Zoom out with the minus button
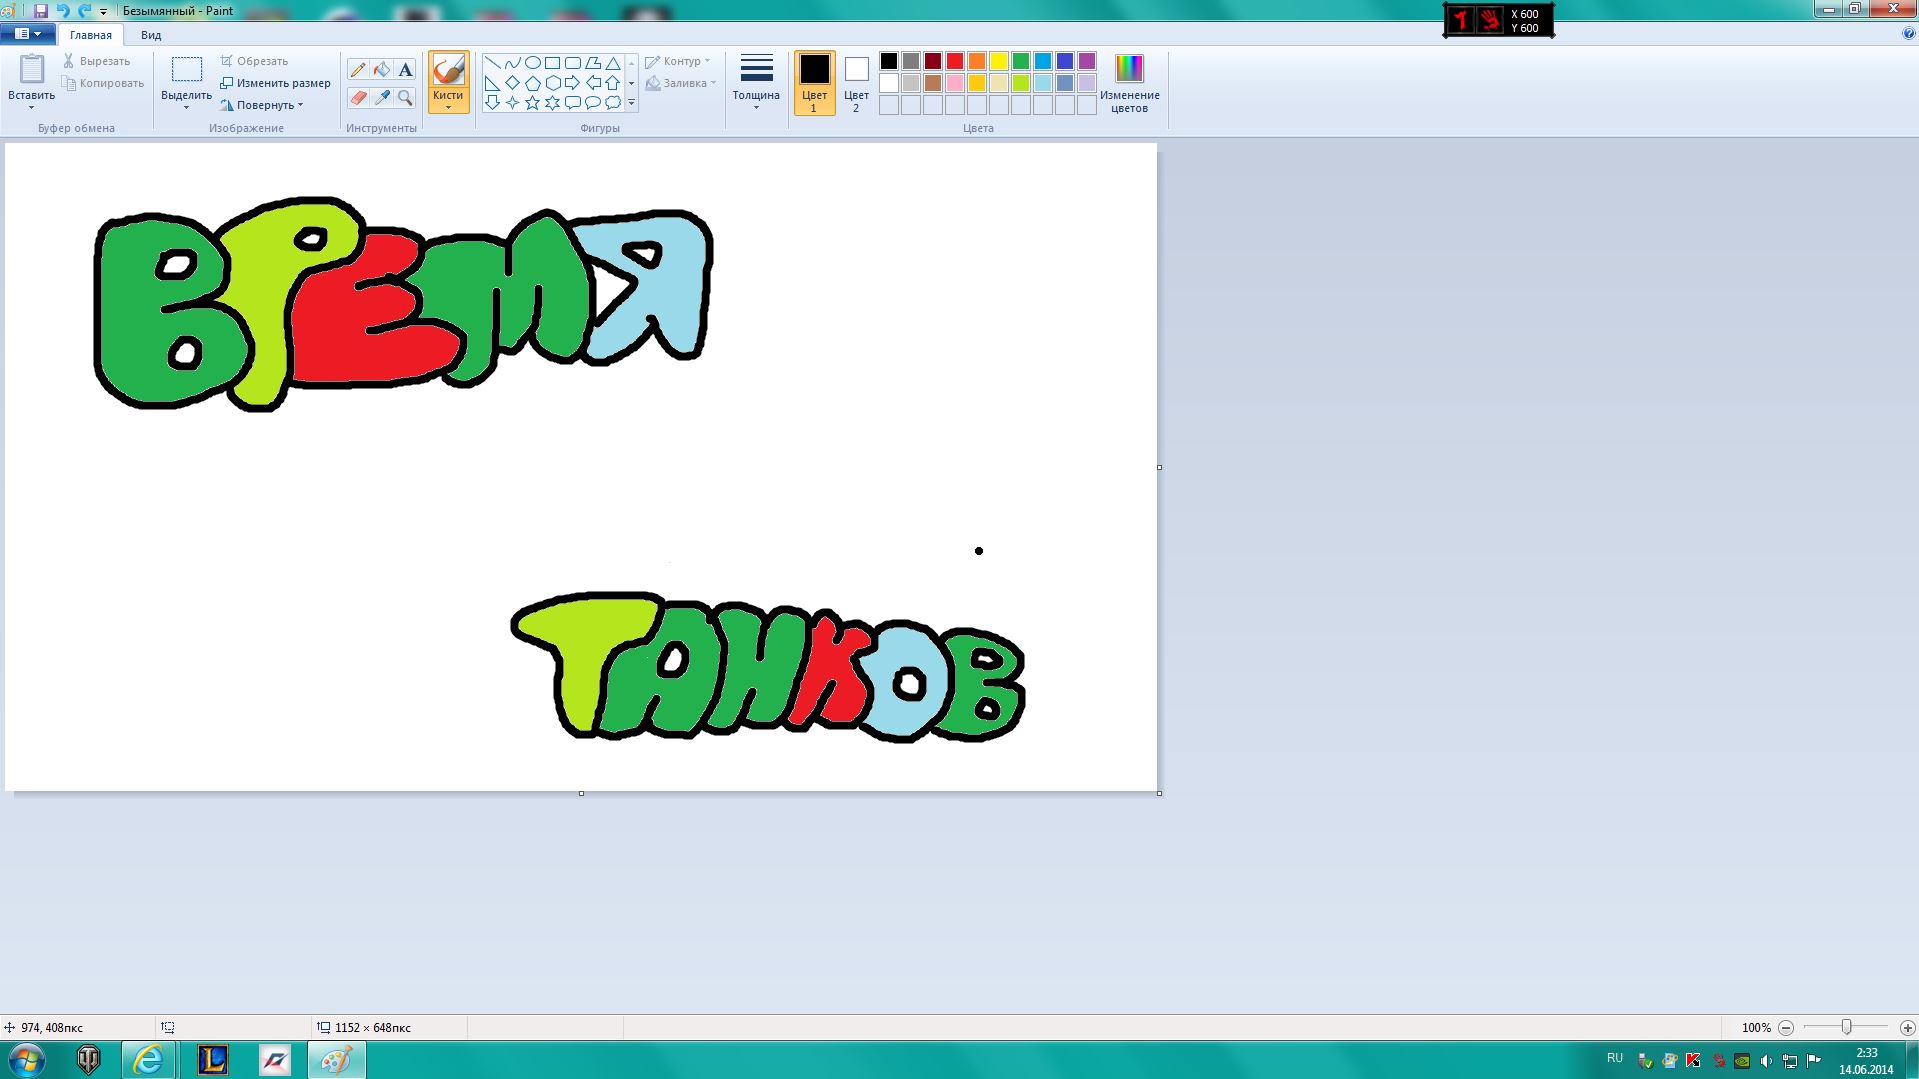 pyautogui.click(x=1786, y=1027)
